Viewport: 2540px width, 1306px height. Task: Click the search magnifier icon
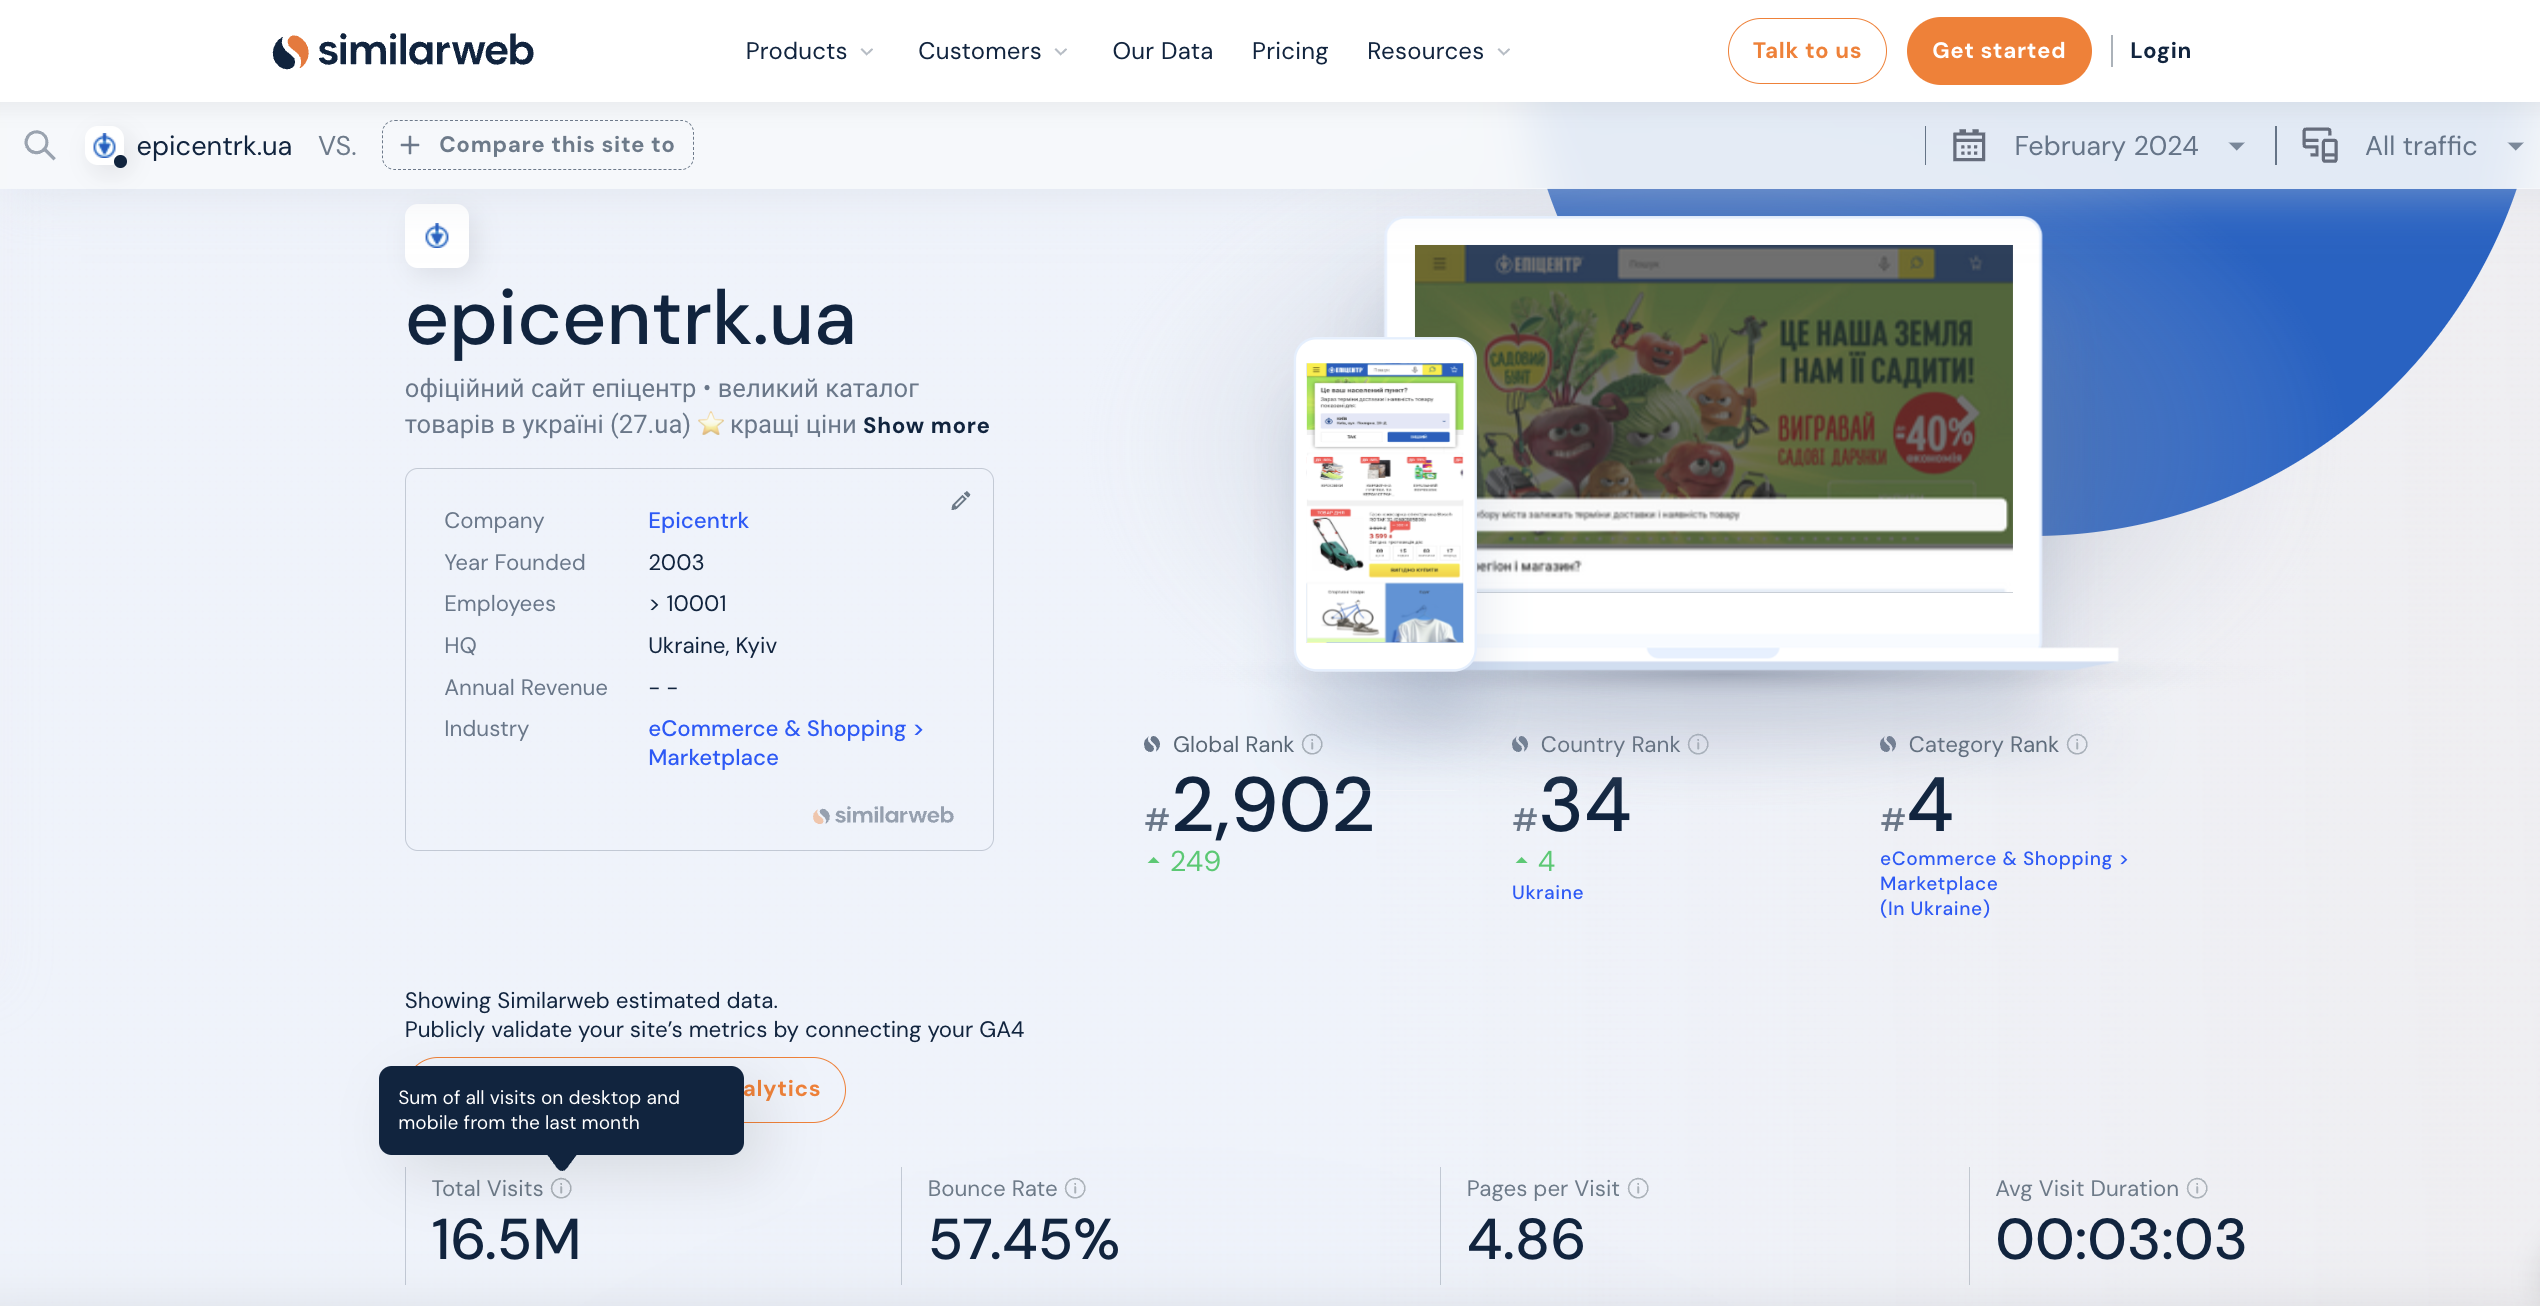pyautogui.click(x=40, y=146)
